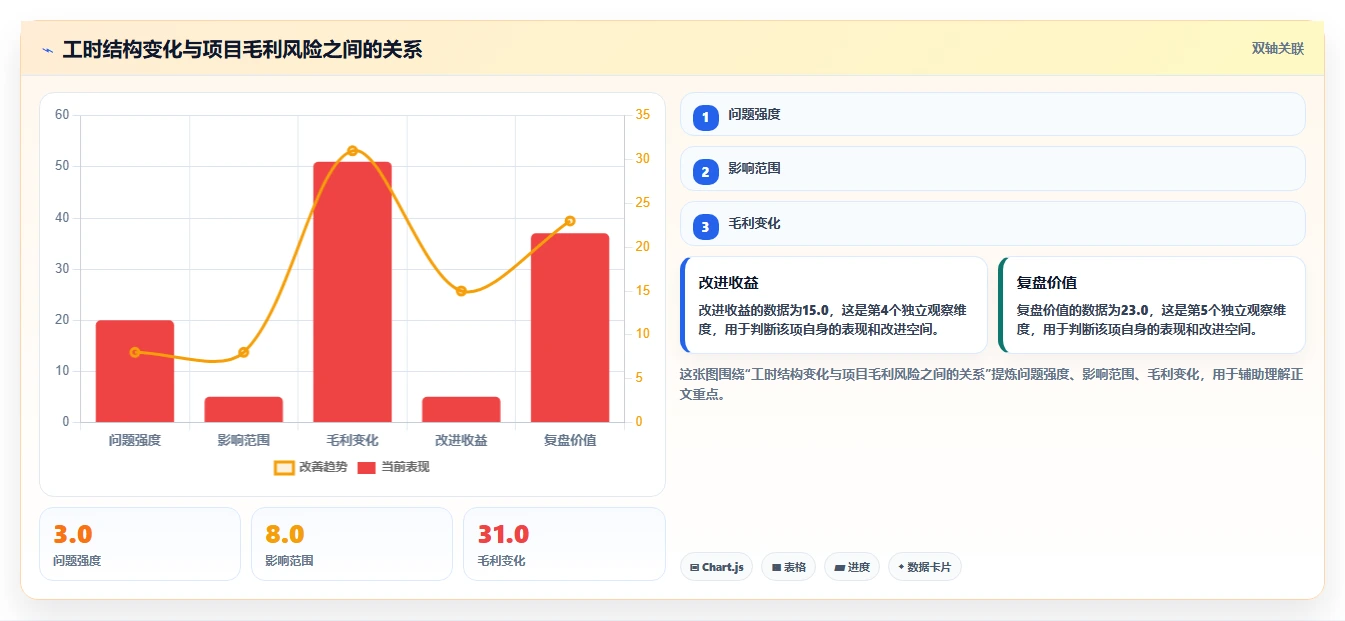Select numbered badge 2 for 影响范围
1345x621 pixels.
[x=705, y=172]
